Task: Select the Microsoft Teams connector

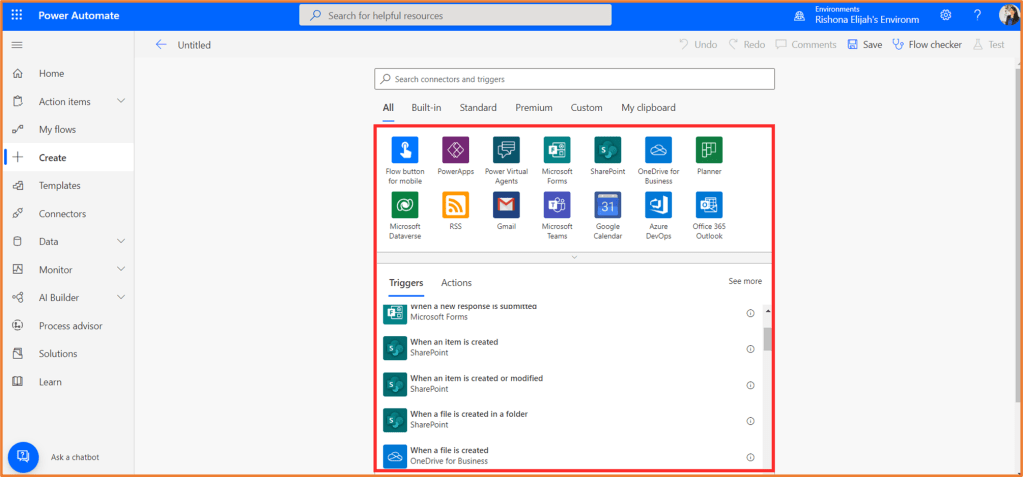Action: click(557, 205)
